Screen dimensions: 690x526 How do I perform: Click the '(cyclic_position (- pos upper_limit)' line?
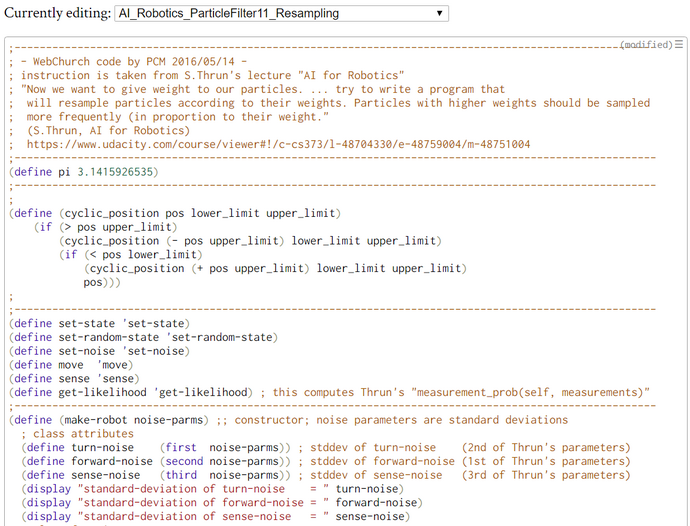tap(250, 241)
